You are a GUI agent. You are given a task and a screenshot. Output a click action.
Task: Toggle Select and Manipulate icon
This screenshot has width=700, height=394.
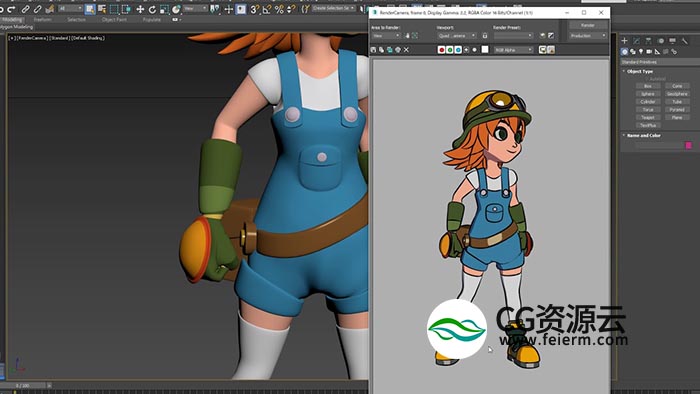coord(229,9)
